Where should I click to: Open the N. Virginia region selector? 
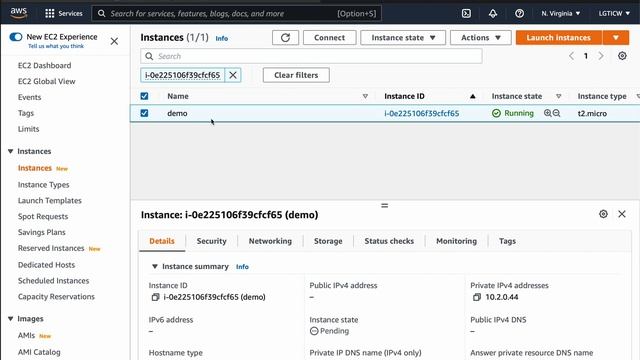(x=560, y=13)
